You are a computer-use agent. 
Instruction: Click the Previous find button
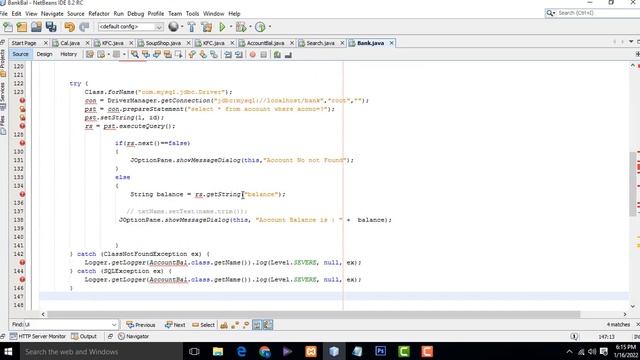141,325
